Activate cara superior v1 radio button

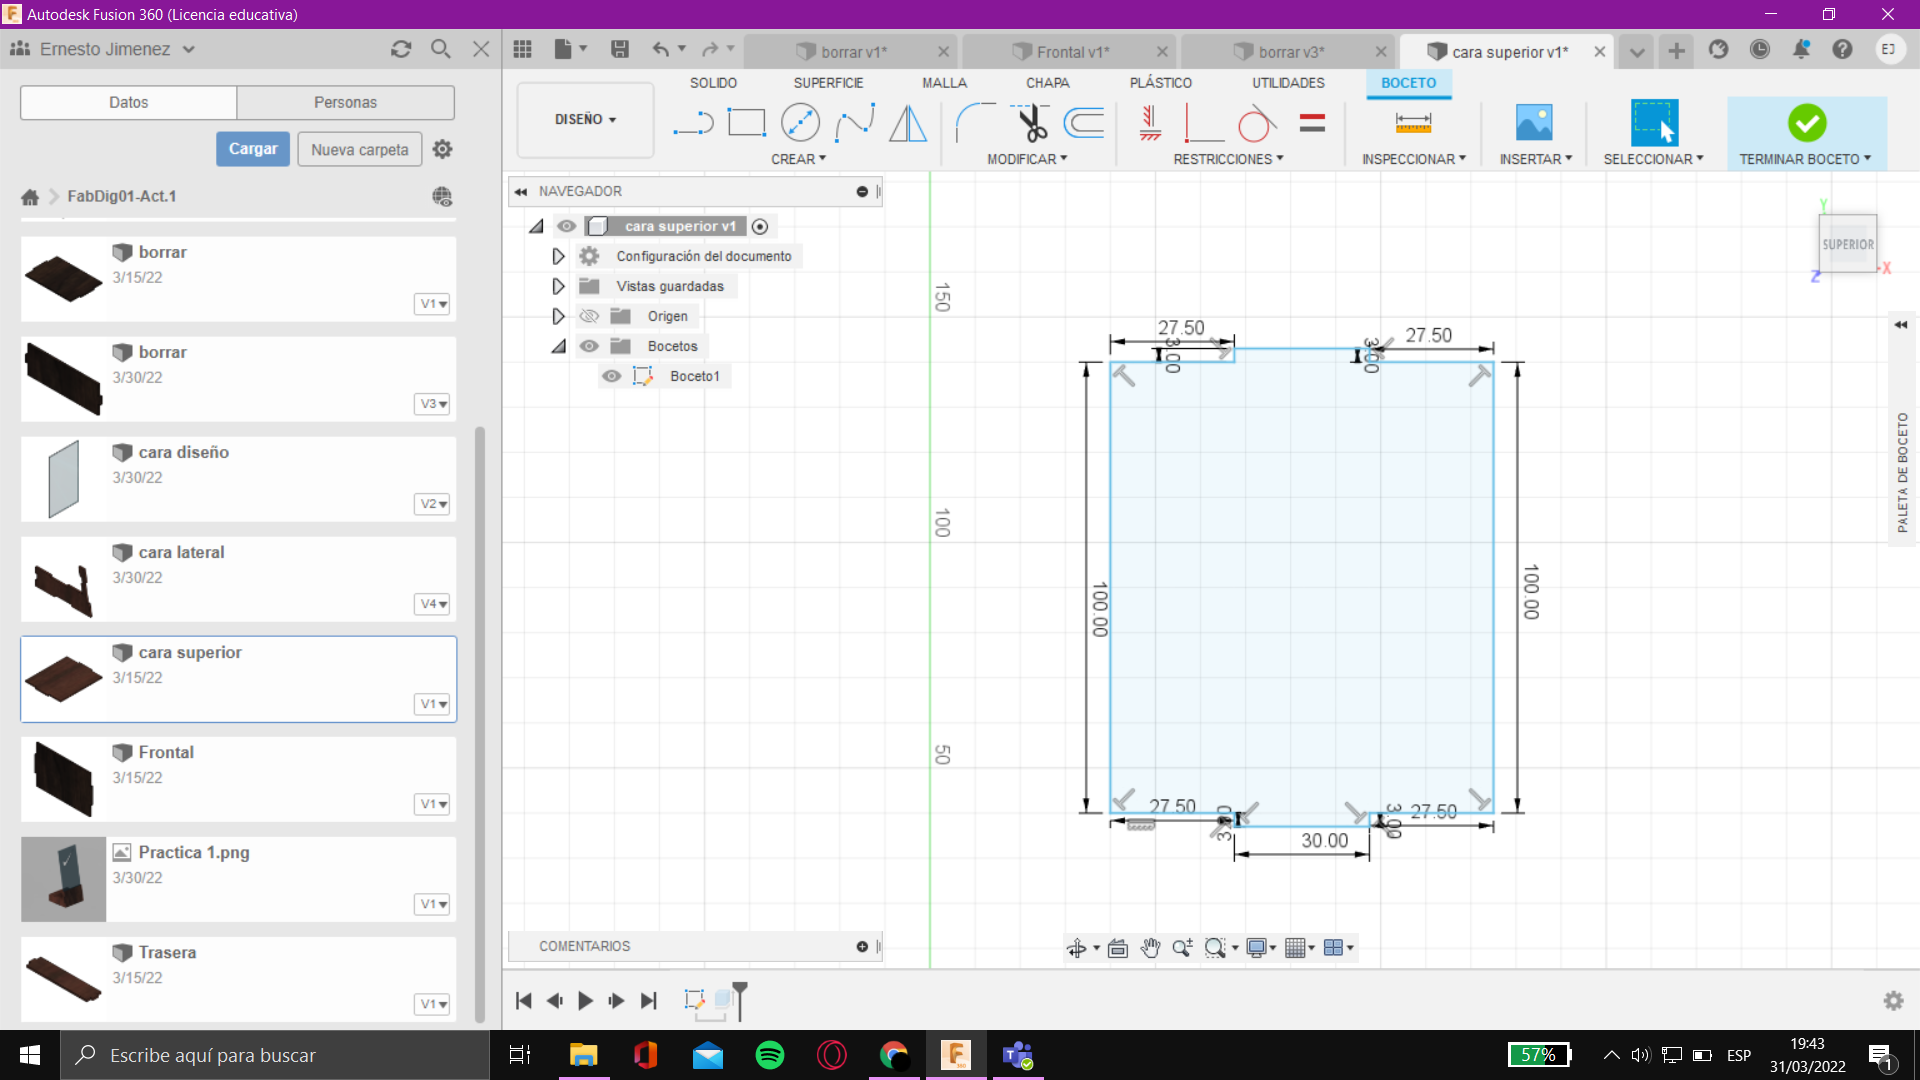point(760,227)
